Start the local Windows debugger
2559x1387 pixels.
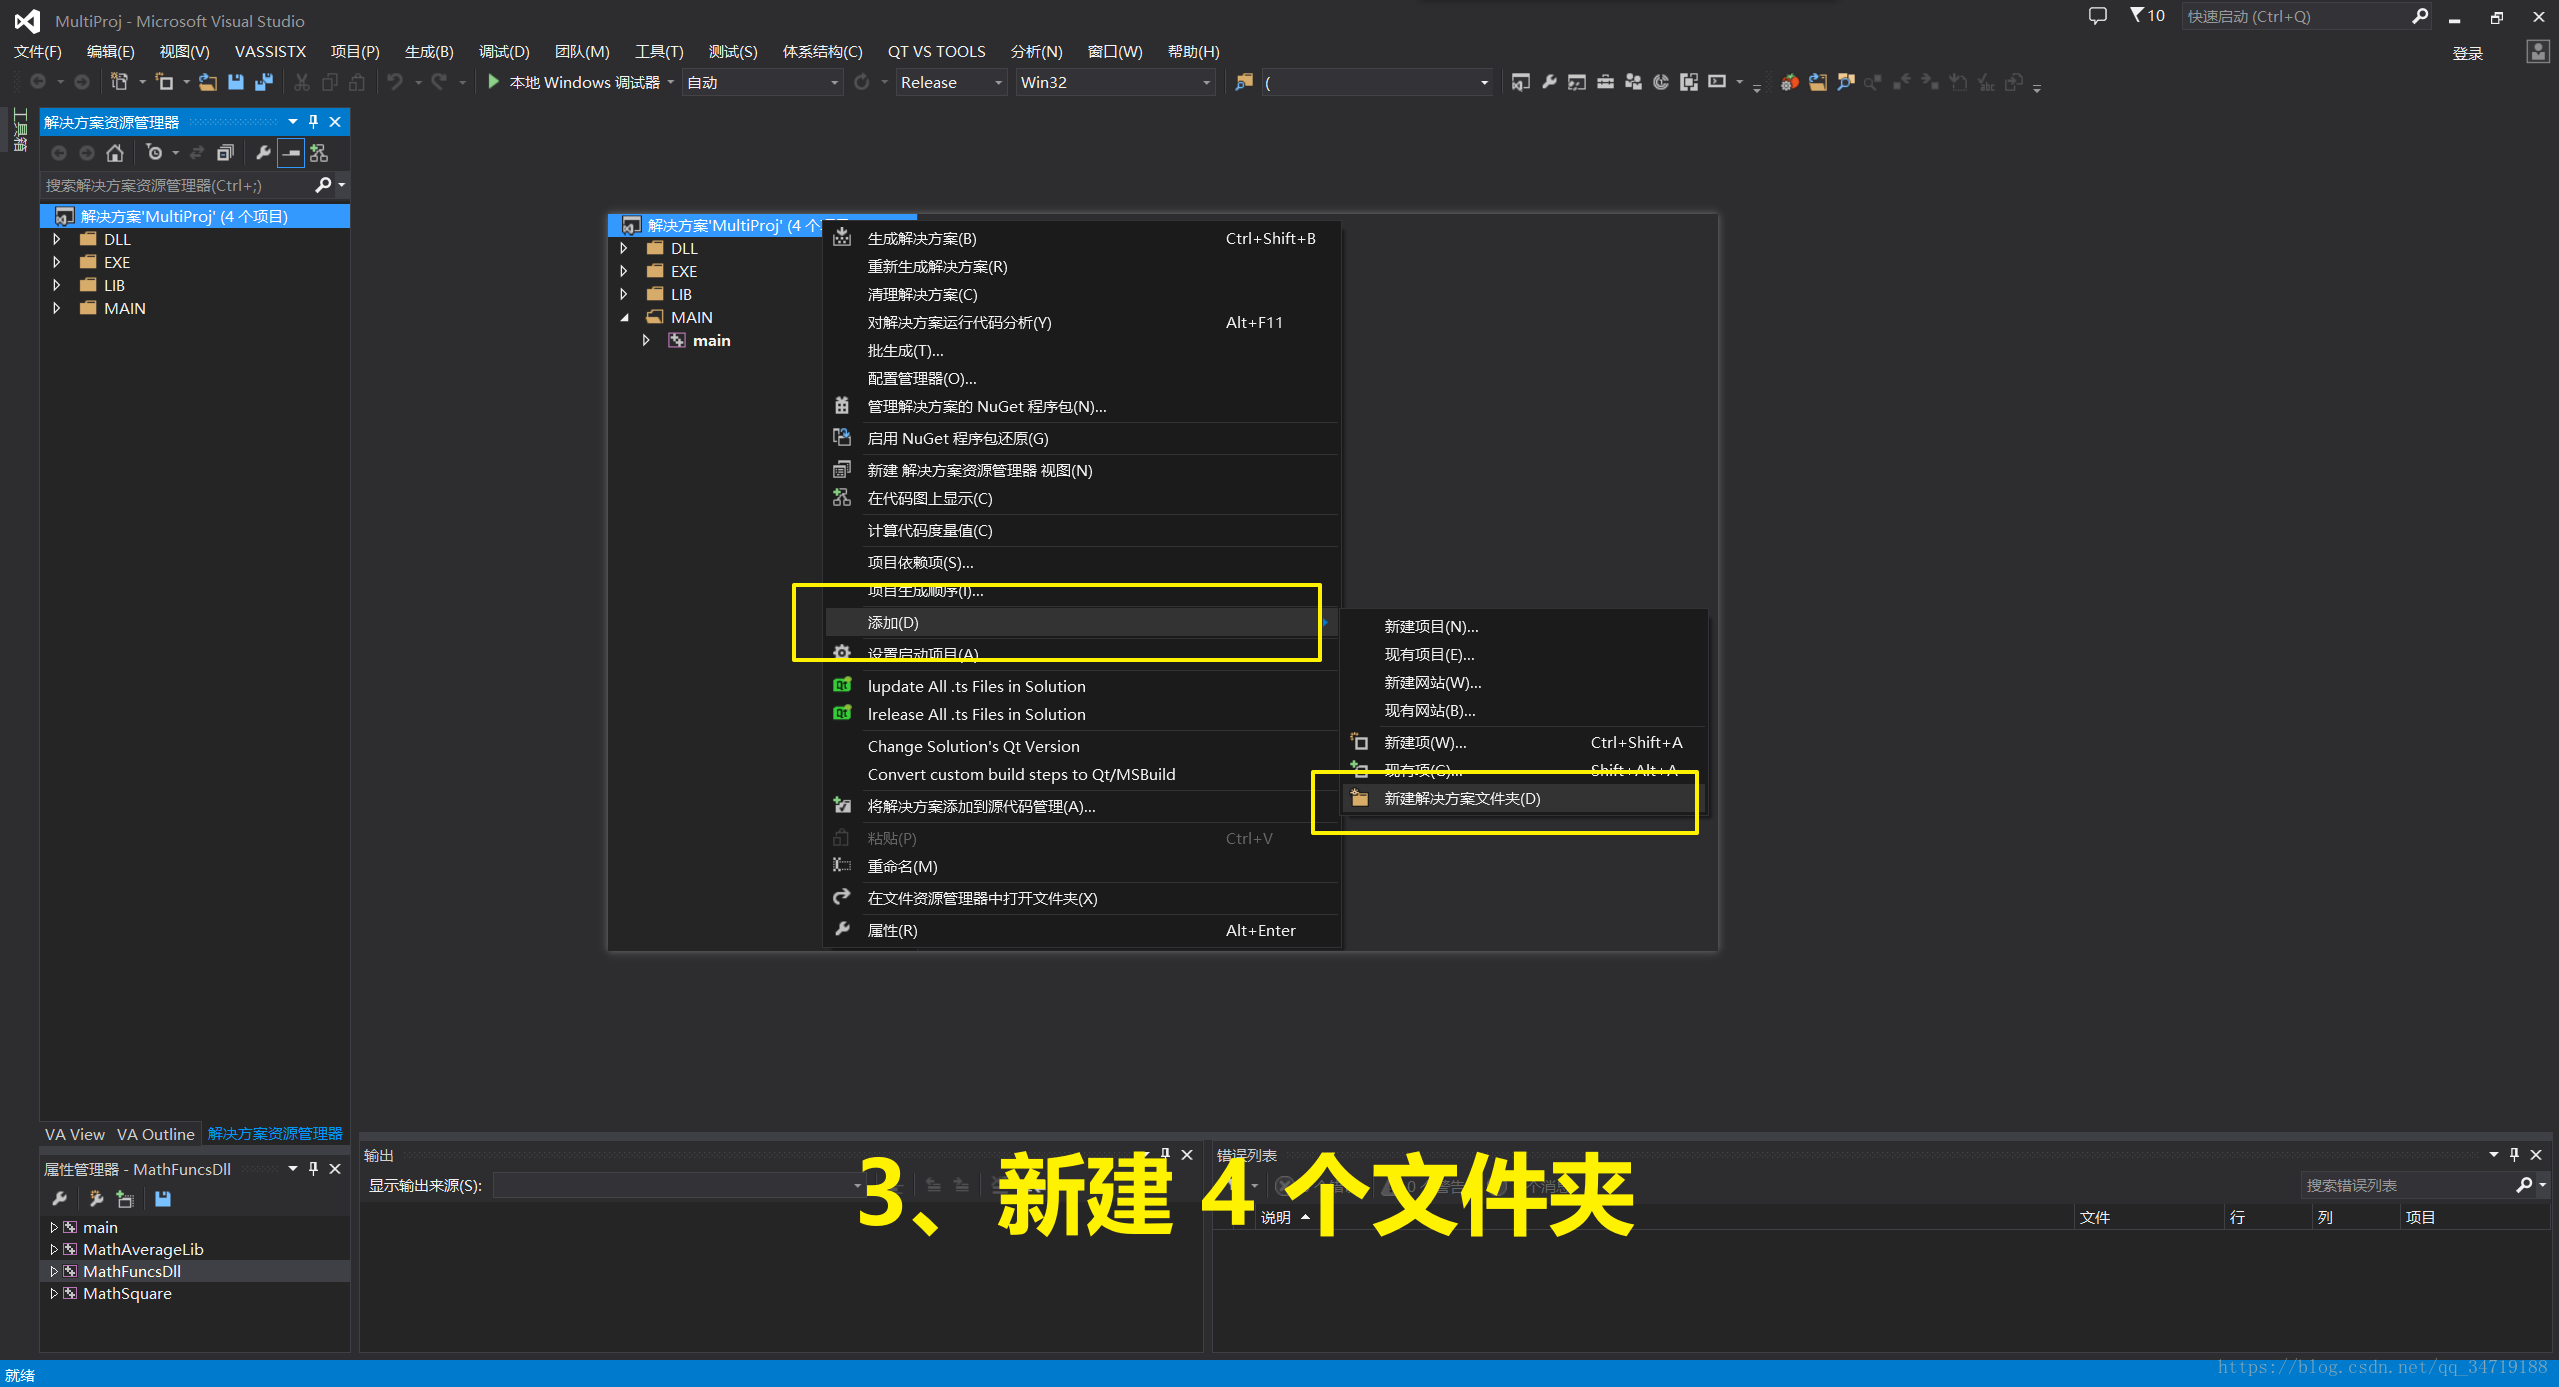(x=574, y=82)
